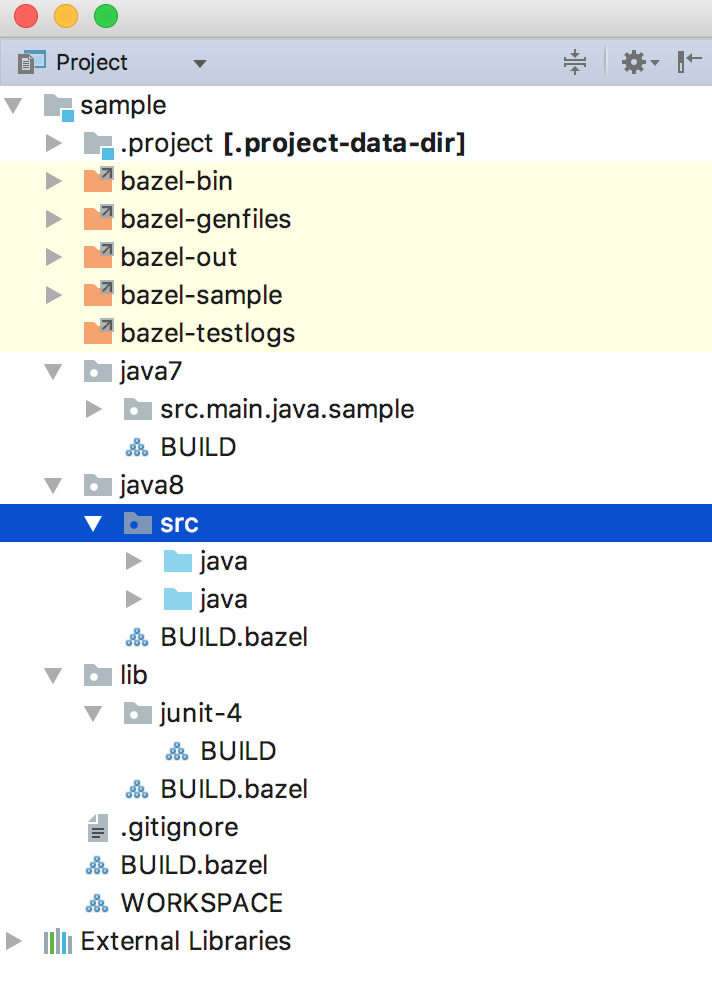Open the BUILD file icon under java7
Screen dimensions: 712x986
138,446
